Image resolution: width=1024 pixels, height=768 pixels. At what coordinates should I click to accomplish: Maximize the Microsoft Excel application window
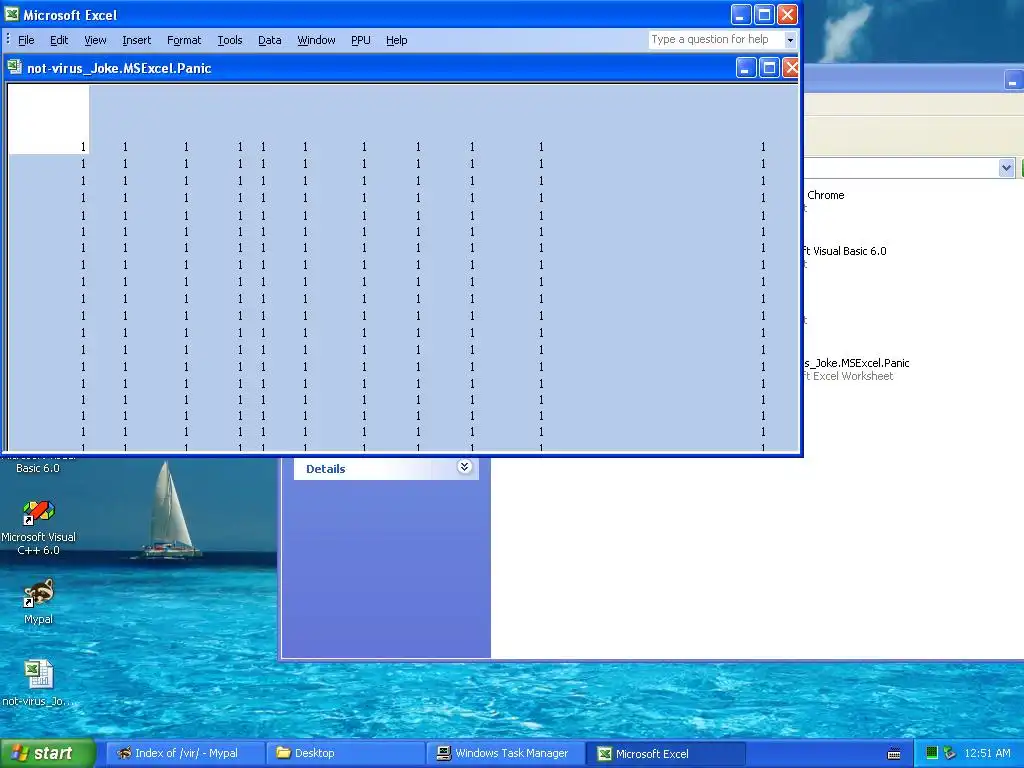[764, 14]
